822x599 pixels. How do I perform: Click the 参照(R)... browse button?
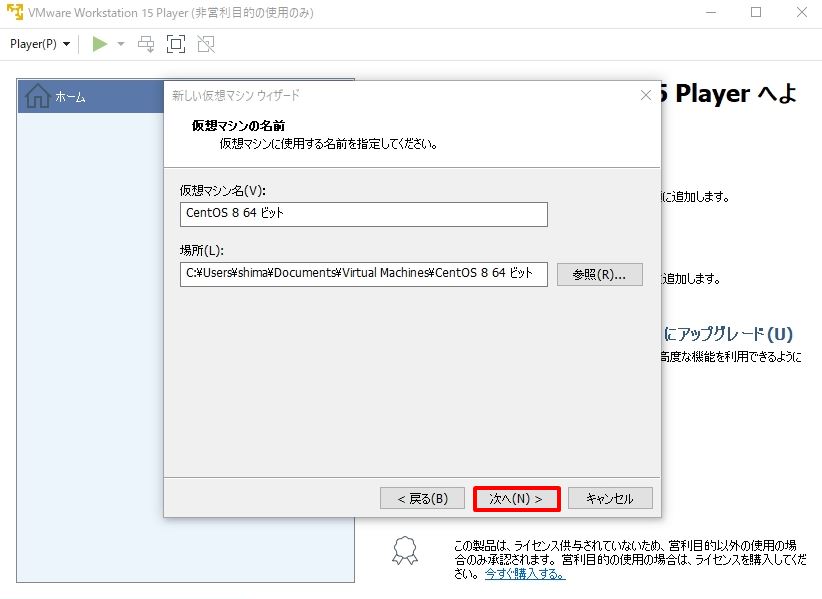click(x=600, y=275)
